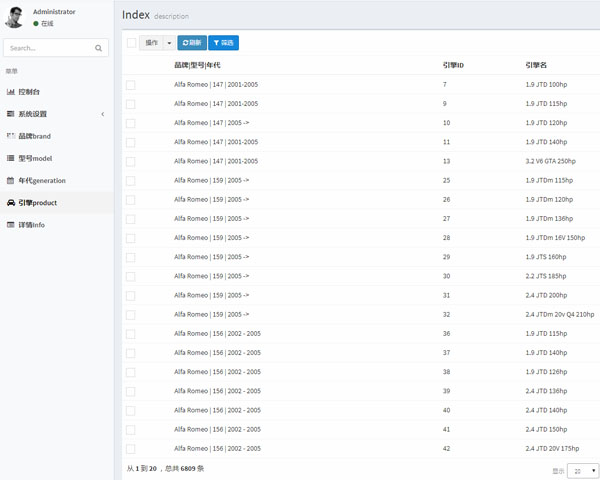Click the 控制台 dashboard chart icon
600x480 pixels.
11,92
